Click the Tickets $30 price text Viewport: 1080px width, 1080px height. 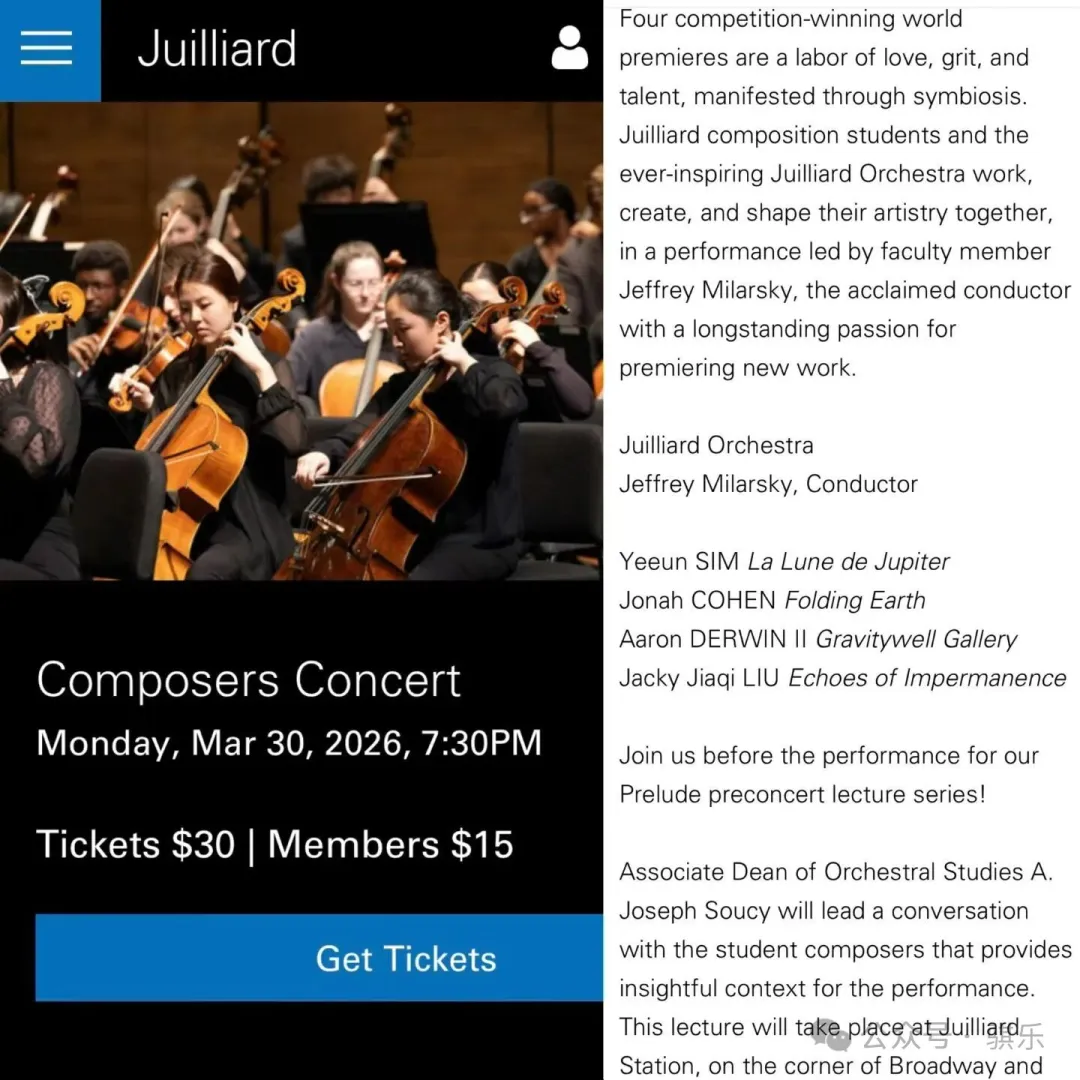(135, 845)
